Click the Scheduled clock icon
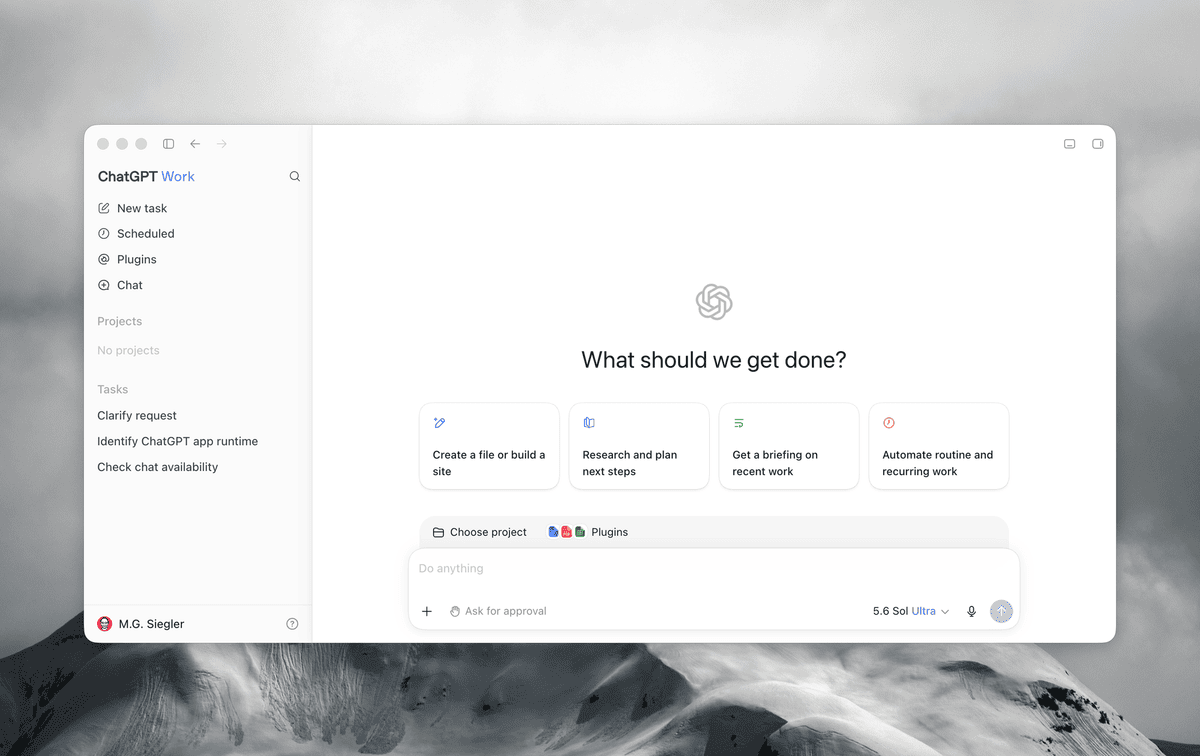The image size is (1200, 756). pos(104,234)
